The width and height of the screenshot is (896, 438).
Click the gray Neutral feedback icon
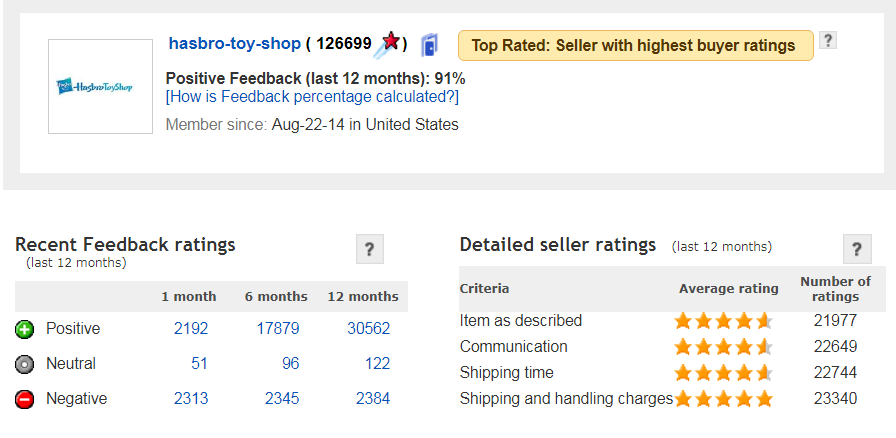[x=25, y=364]
